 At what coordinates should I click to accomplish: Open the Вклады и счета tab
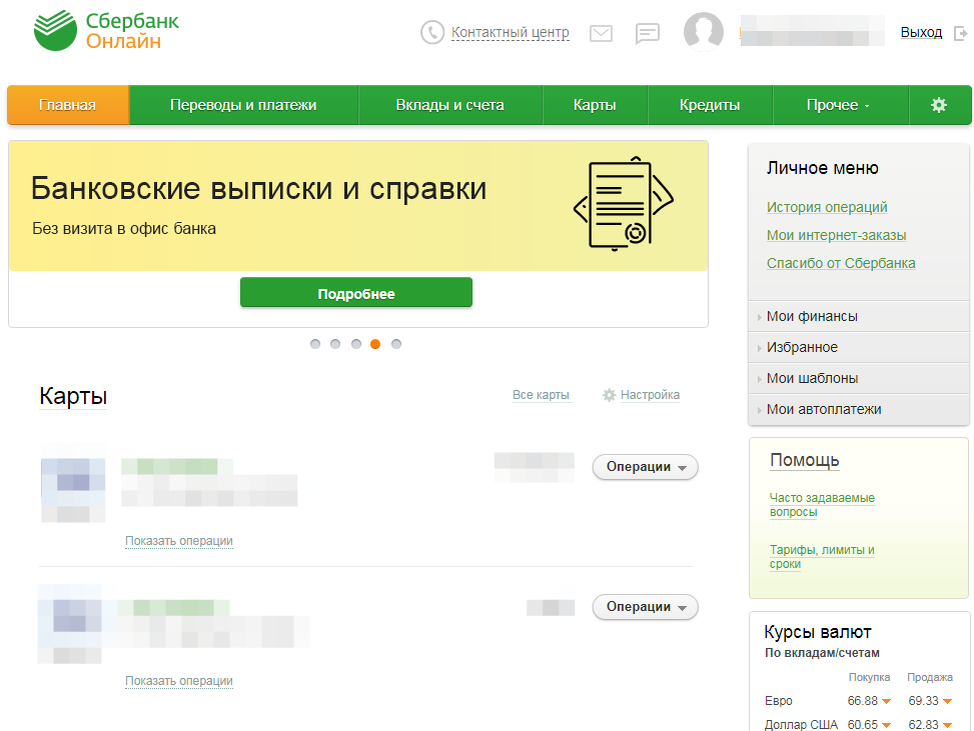point(450,105)
